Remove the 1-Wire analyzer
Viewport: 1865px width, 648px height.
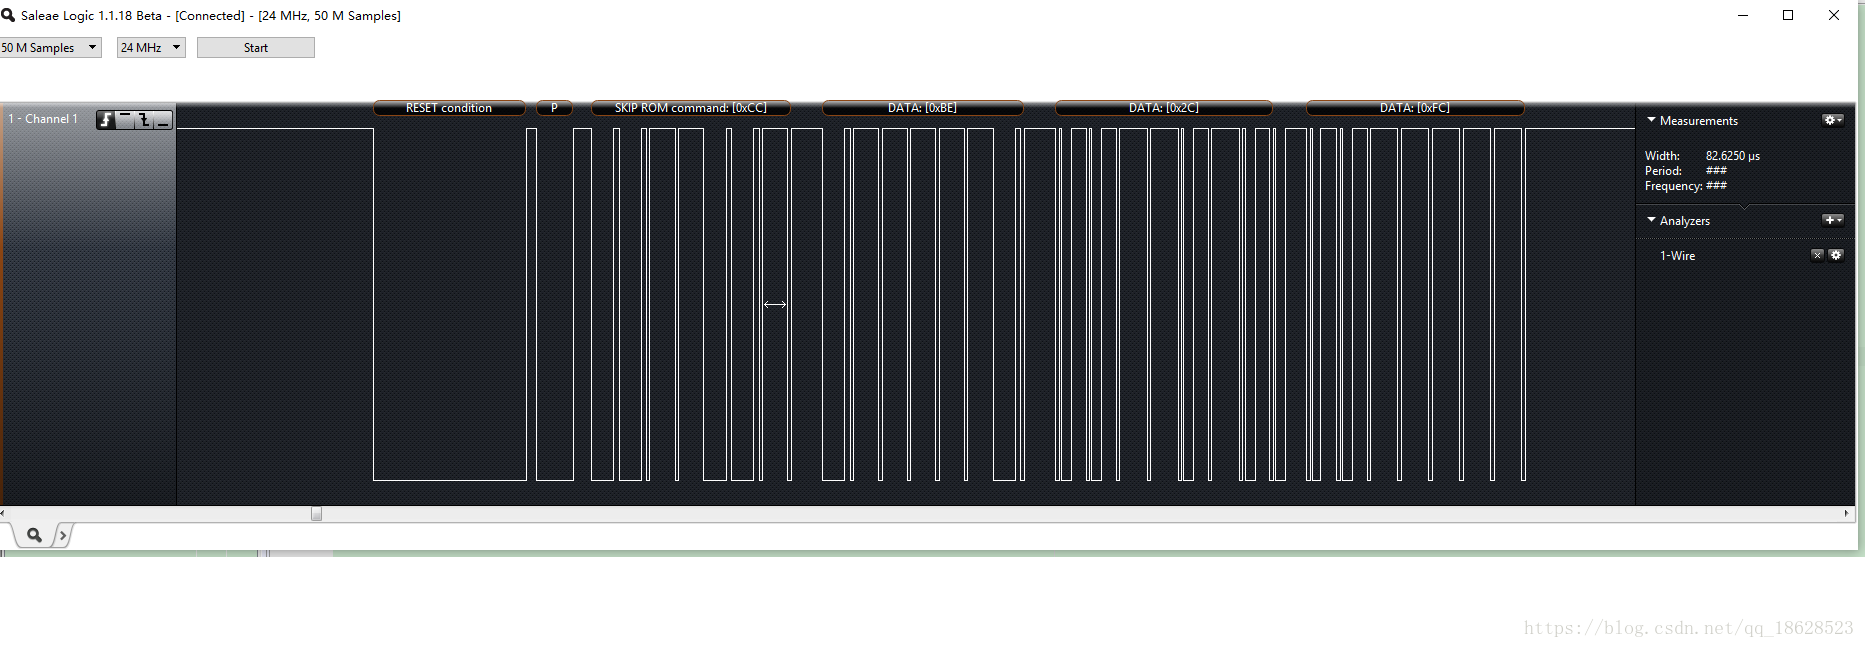[x=1817, y=255]
